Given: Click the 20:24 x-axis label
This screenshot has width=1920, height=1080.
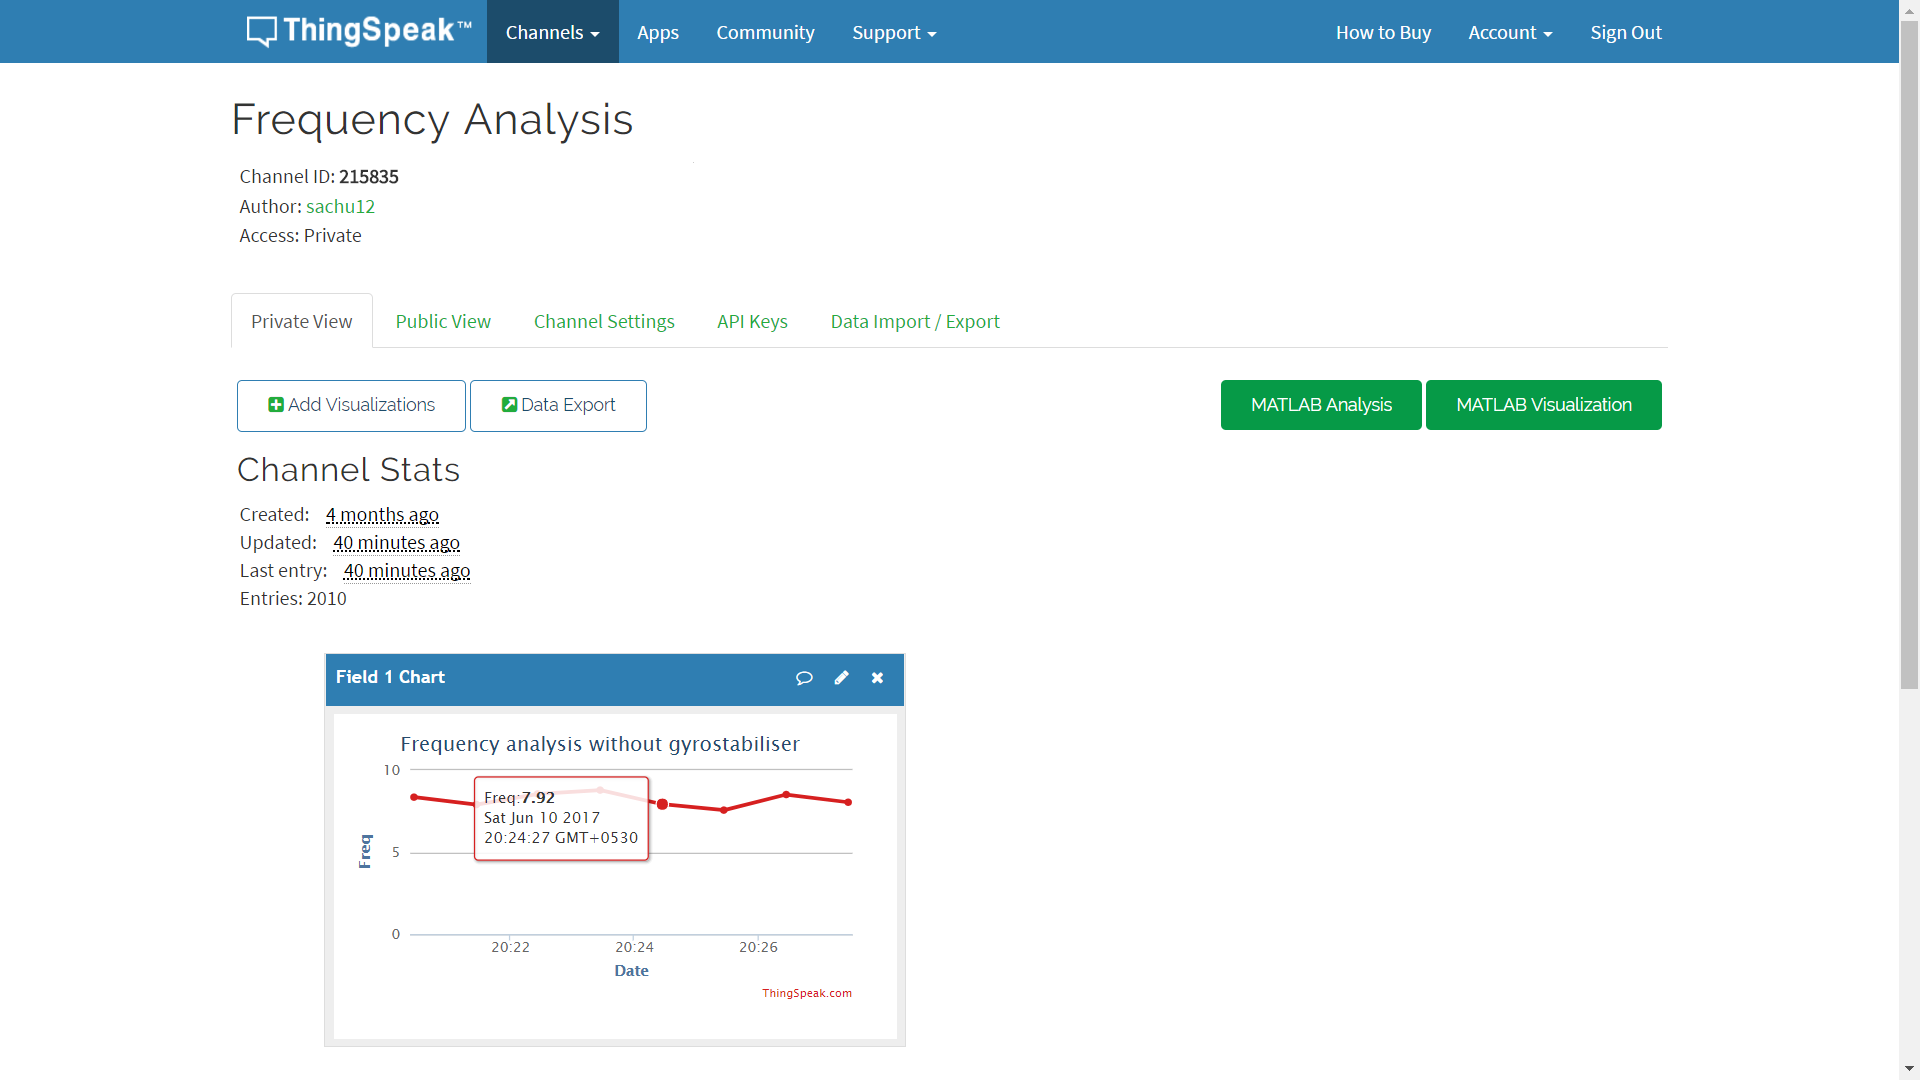Looking at the screenshot, I should point(634,947).
